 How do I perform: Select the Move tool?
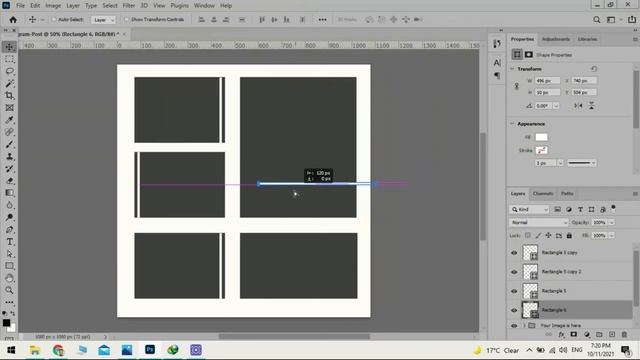(9, 47)
